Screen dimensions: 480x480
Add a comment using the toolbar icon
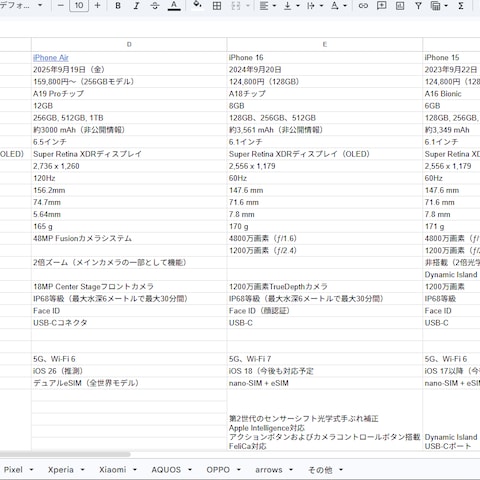click(381, 6)
